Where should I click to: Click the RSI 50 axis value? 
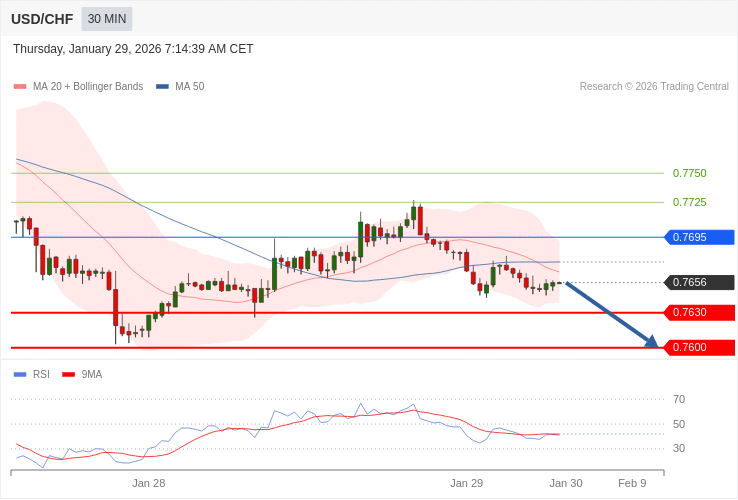(679, 425)
